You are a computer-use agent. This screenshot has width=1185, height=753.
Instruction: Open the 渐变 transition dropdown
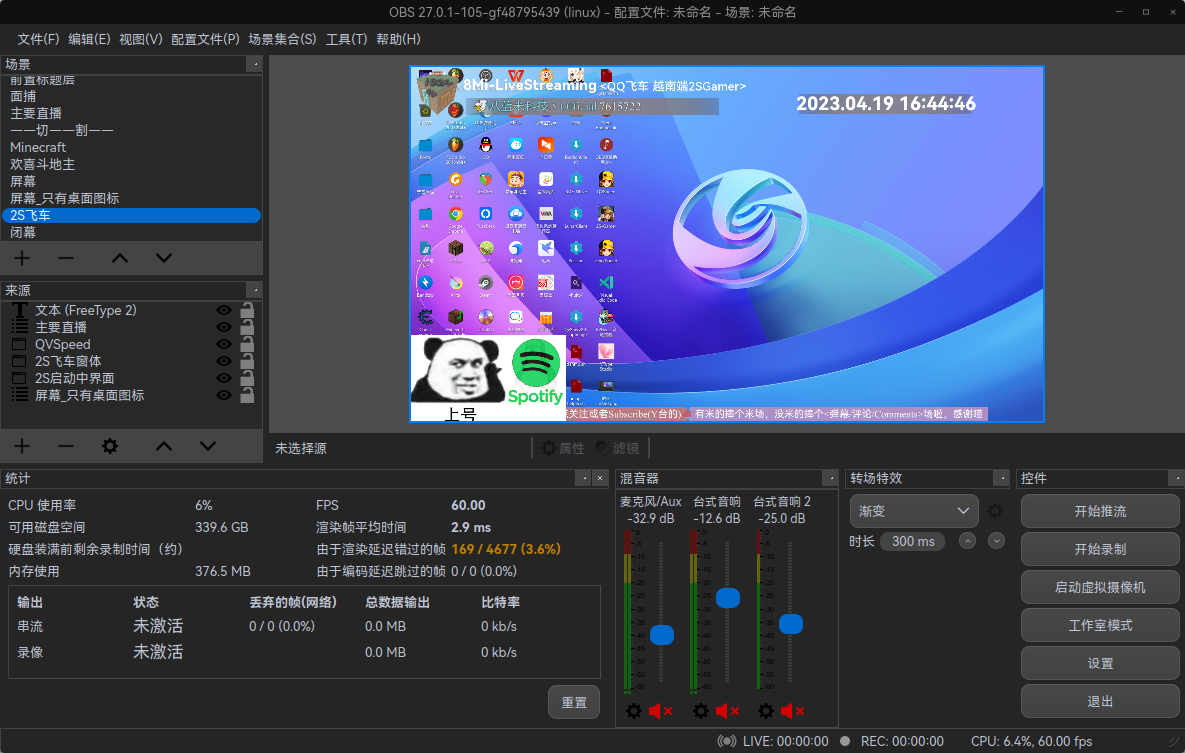pos(914,511)
